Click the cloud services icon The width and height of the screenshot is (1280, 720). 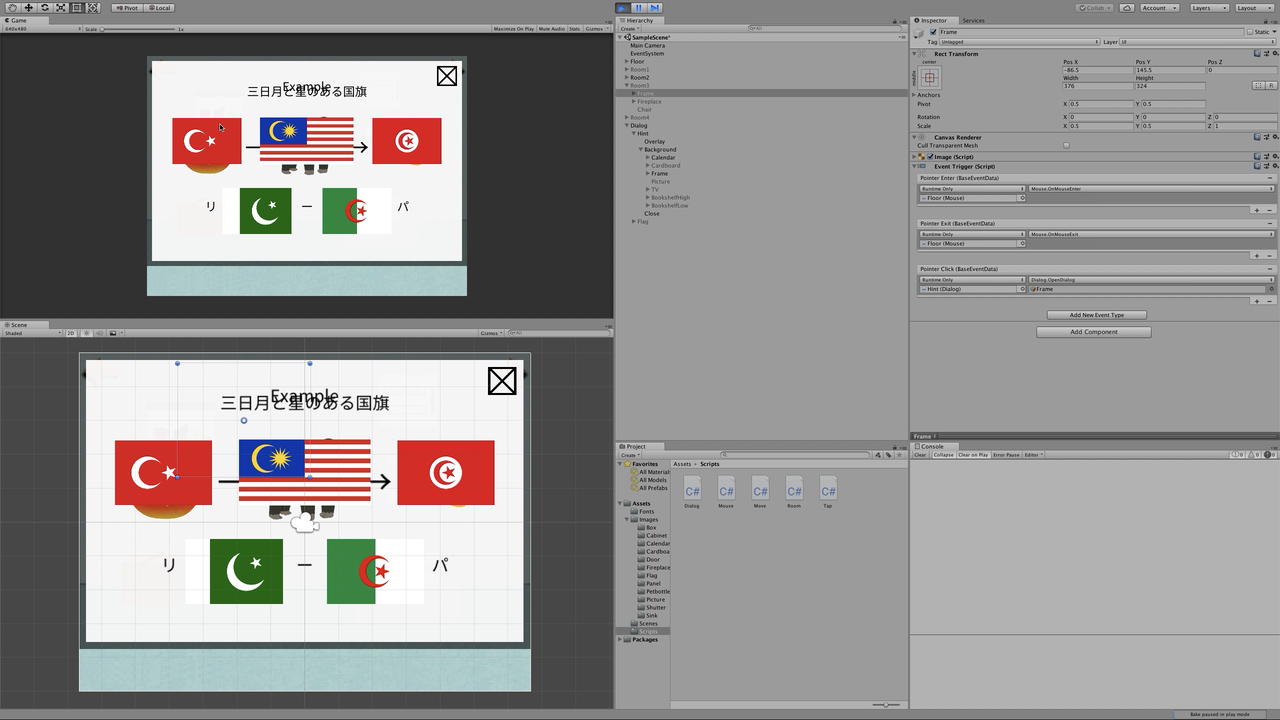pos(1127,7)
